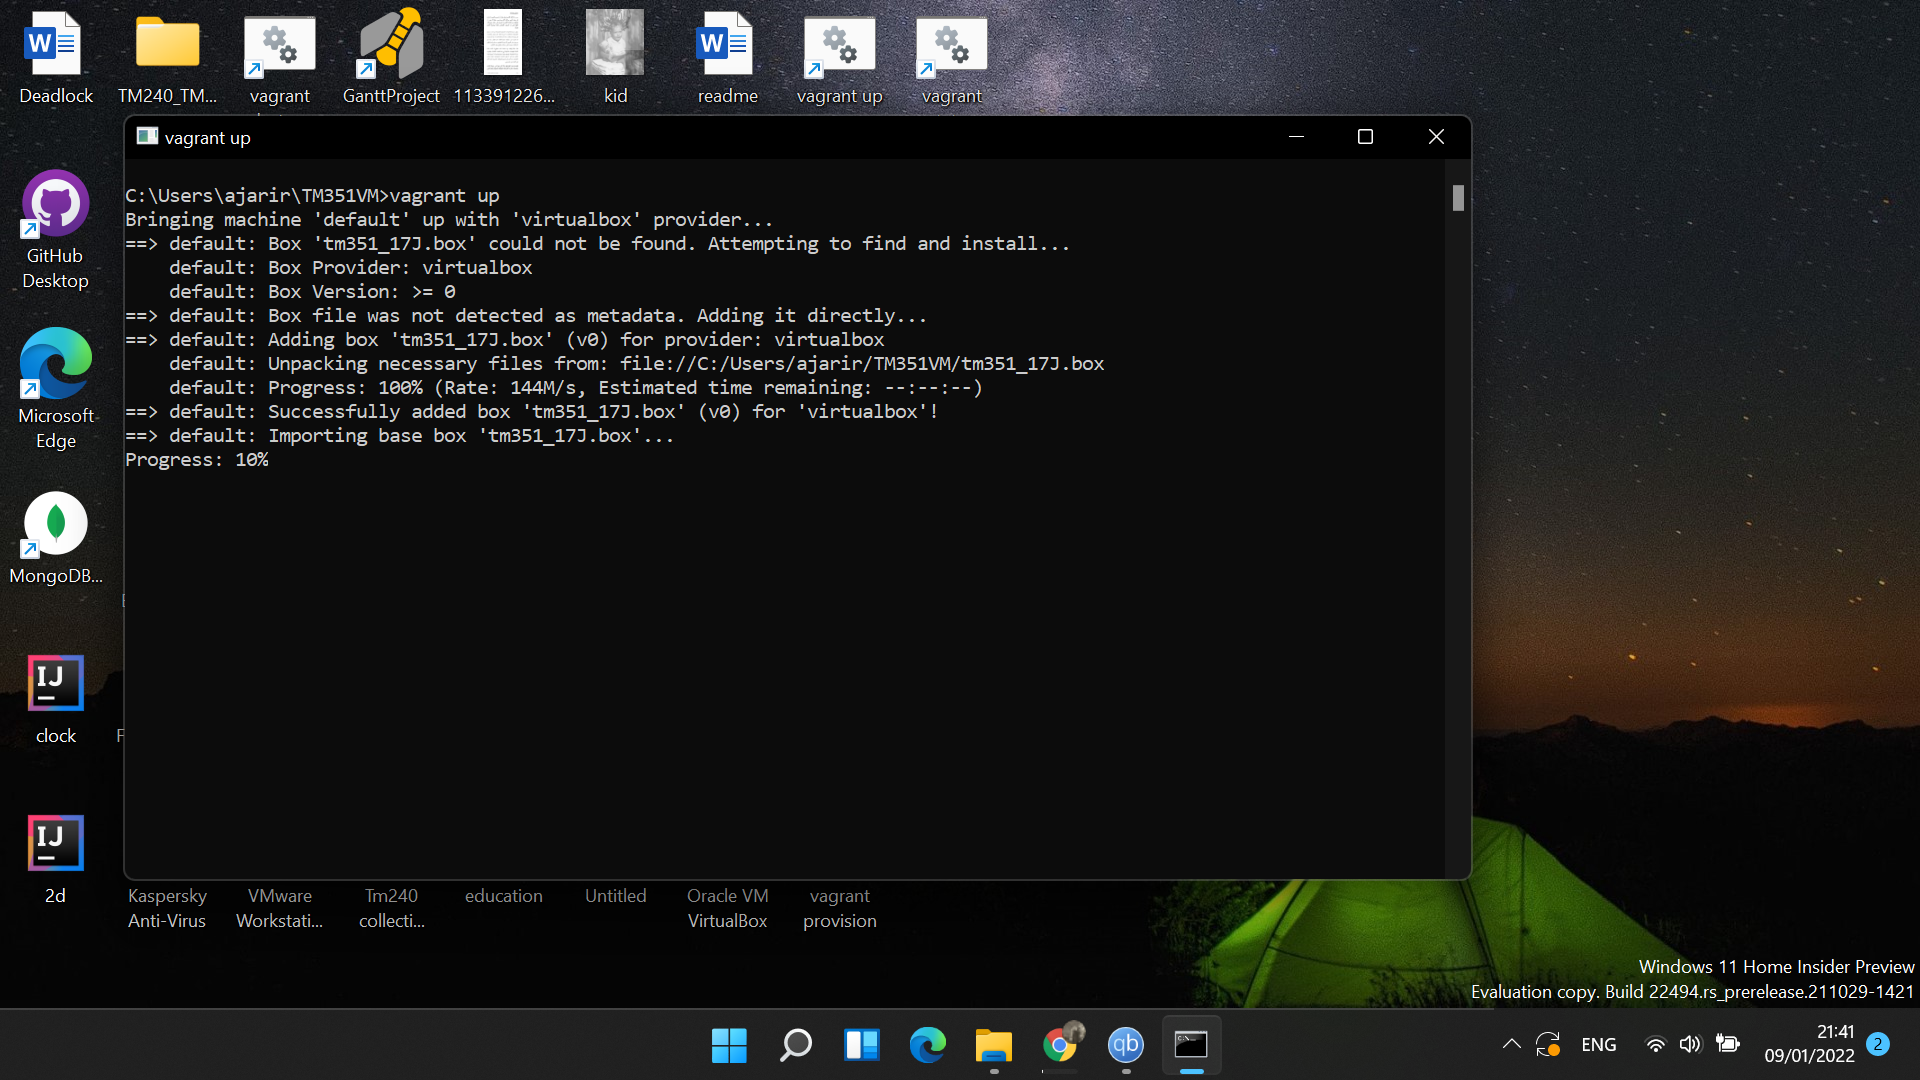Open the ENG language input switcher
1920x1080 pixels.
click(x=1598, y=1044)
